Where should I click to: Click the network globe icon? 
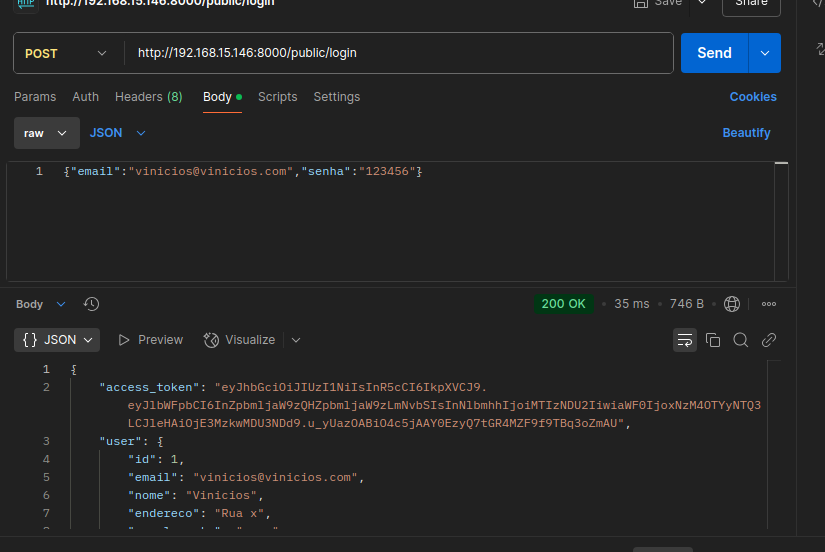(x=731, y=304)
